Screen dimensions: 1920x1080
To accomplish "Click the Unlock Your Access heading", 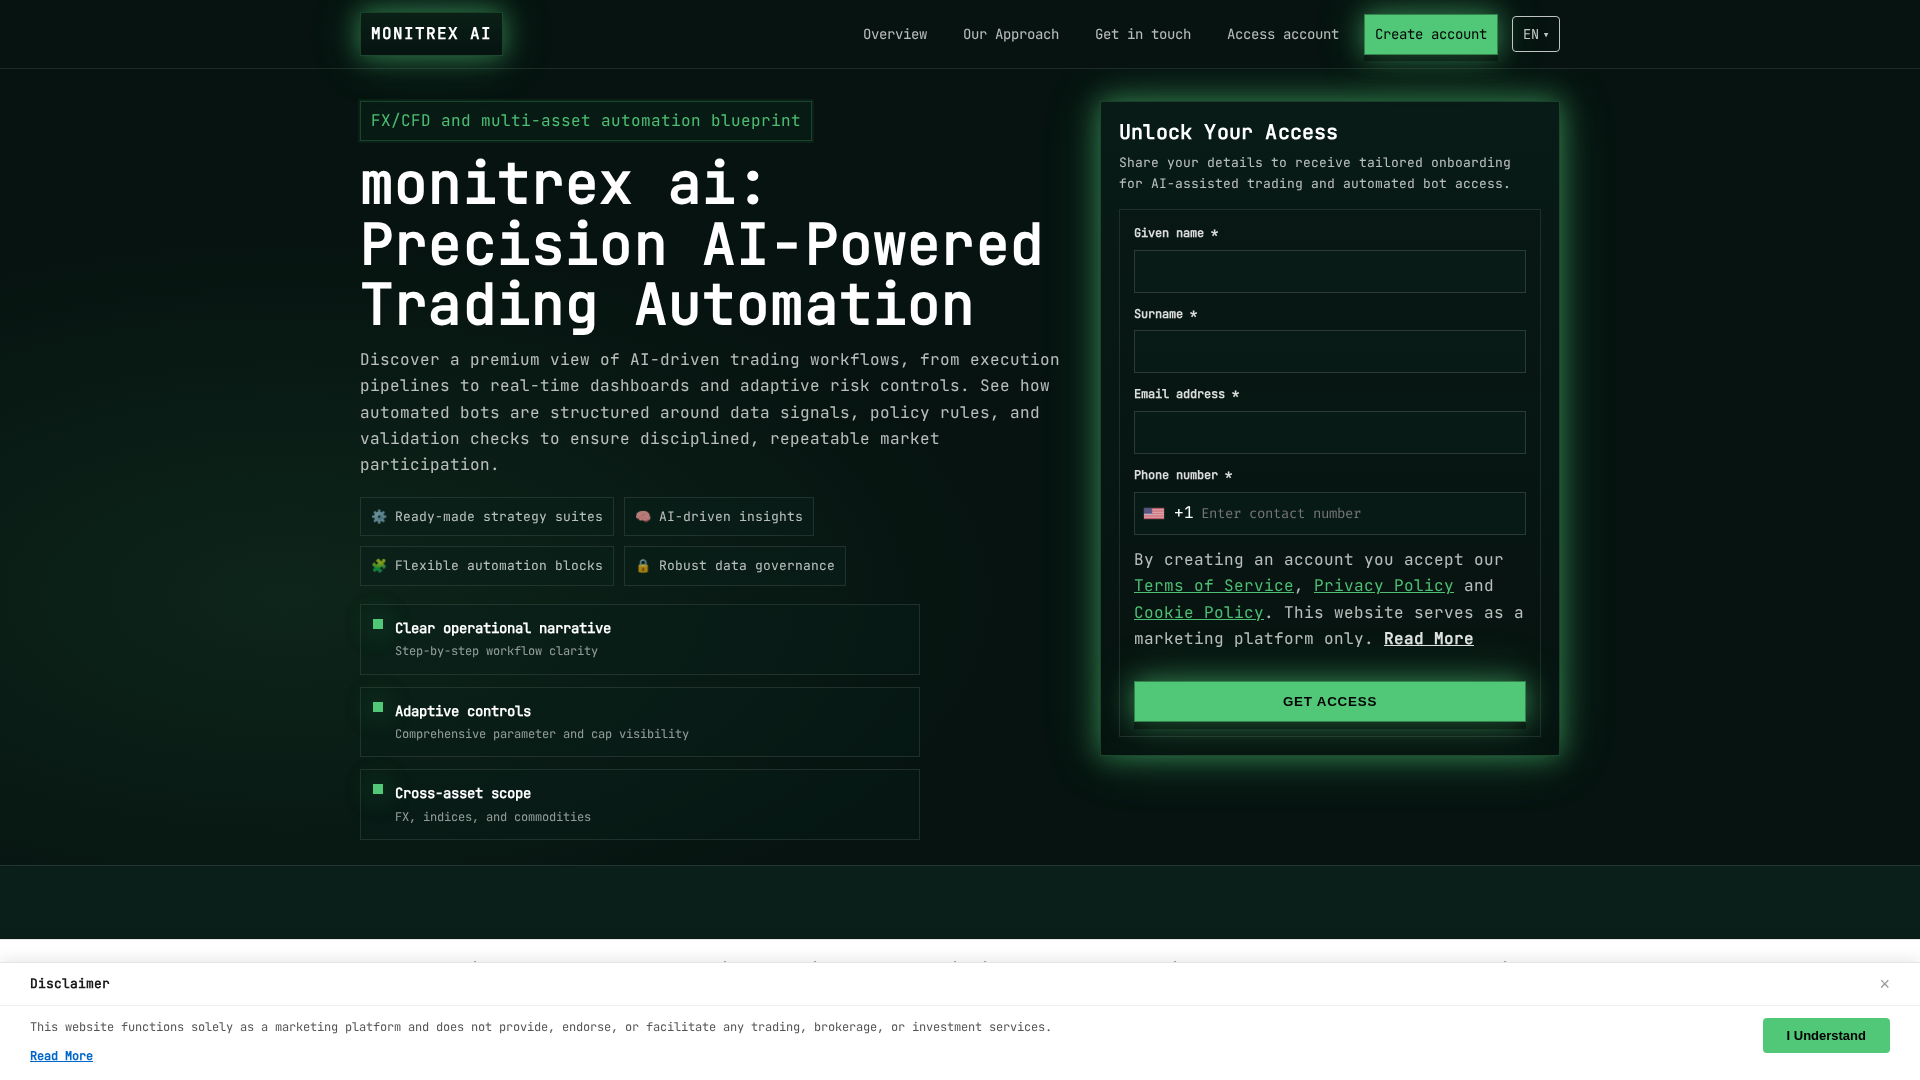I will click(x=1228, y=132).
